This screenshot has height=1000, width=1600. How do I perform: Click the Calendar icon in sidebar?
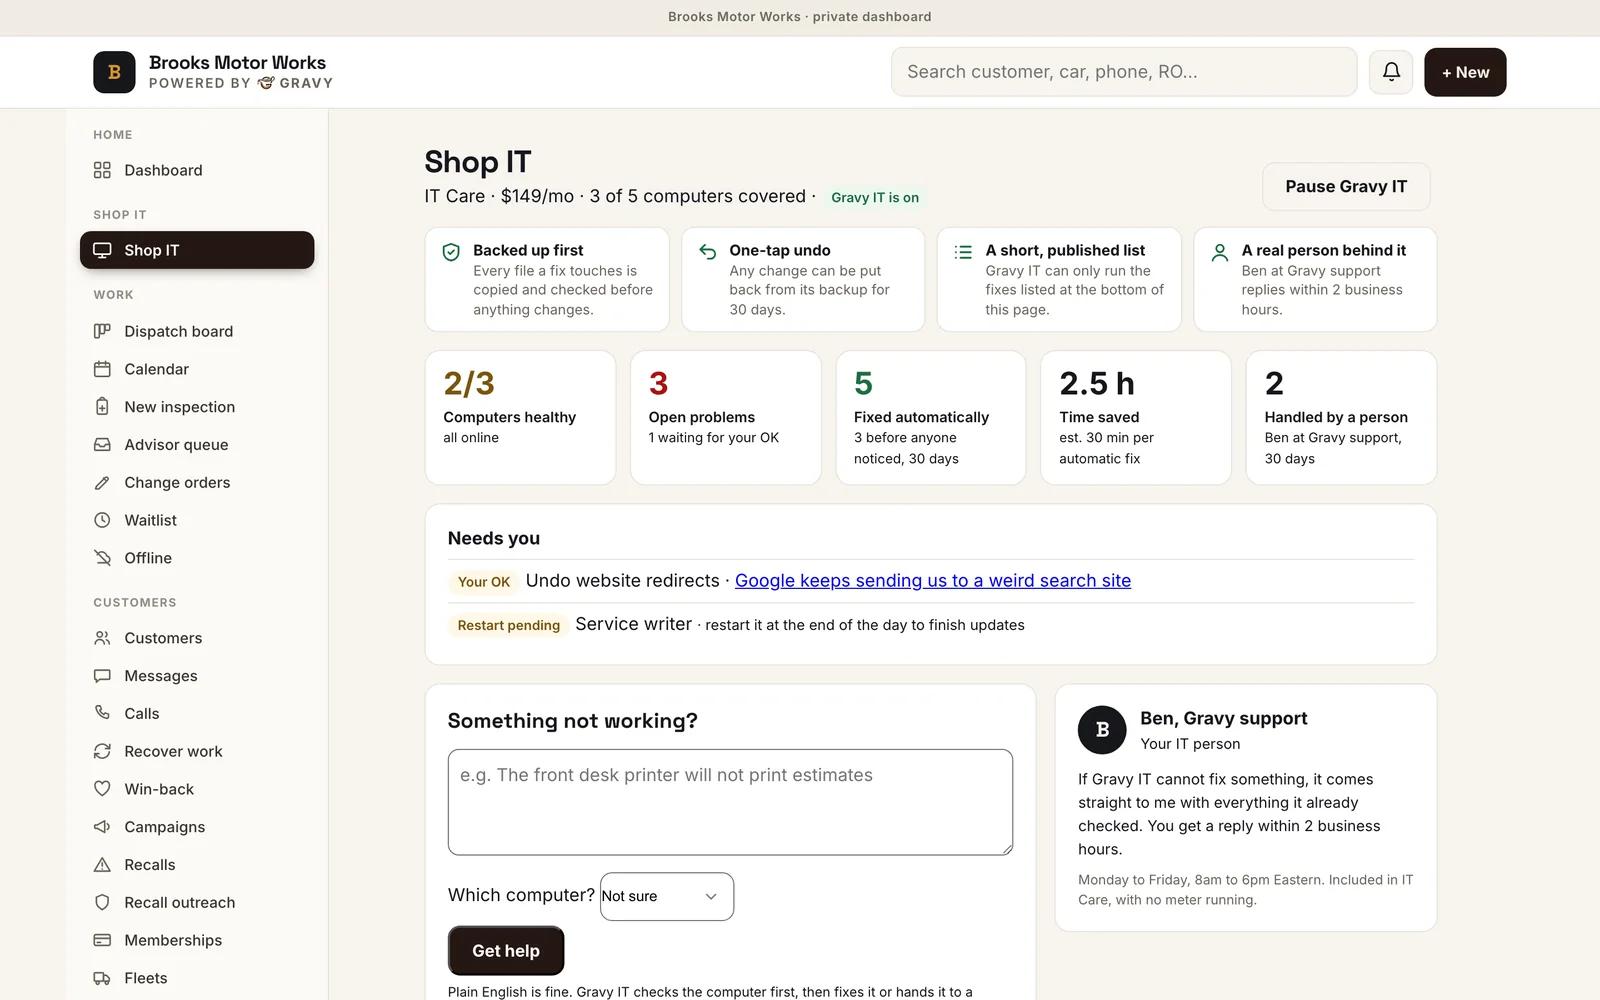click(x=102, y=369)
